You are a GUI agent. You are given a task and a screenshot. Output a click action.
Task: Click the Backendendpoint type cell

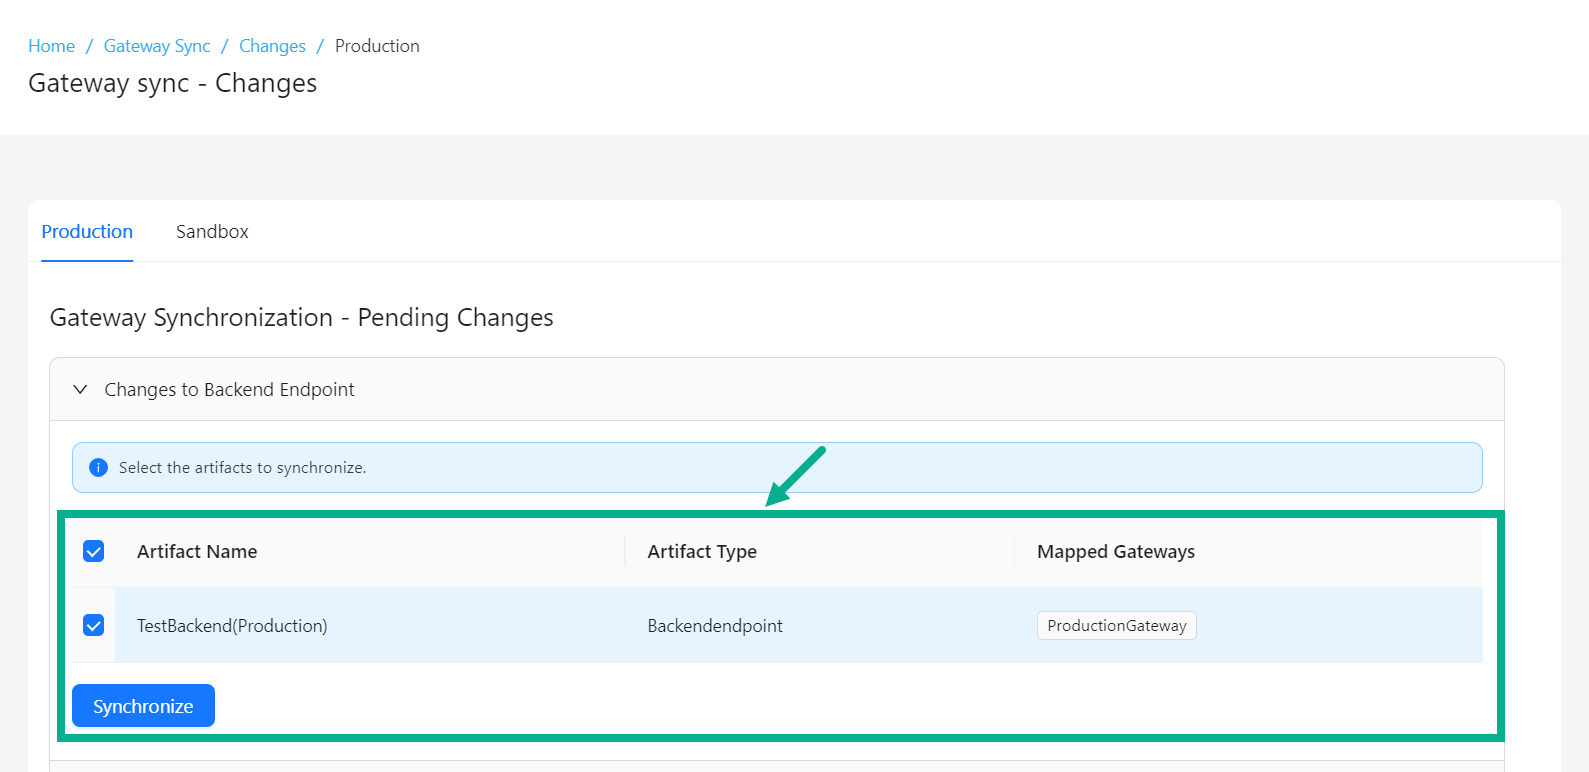[715, 626]
